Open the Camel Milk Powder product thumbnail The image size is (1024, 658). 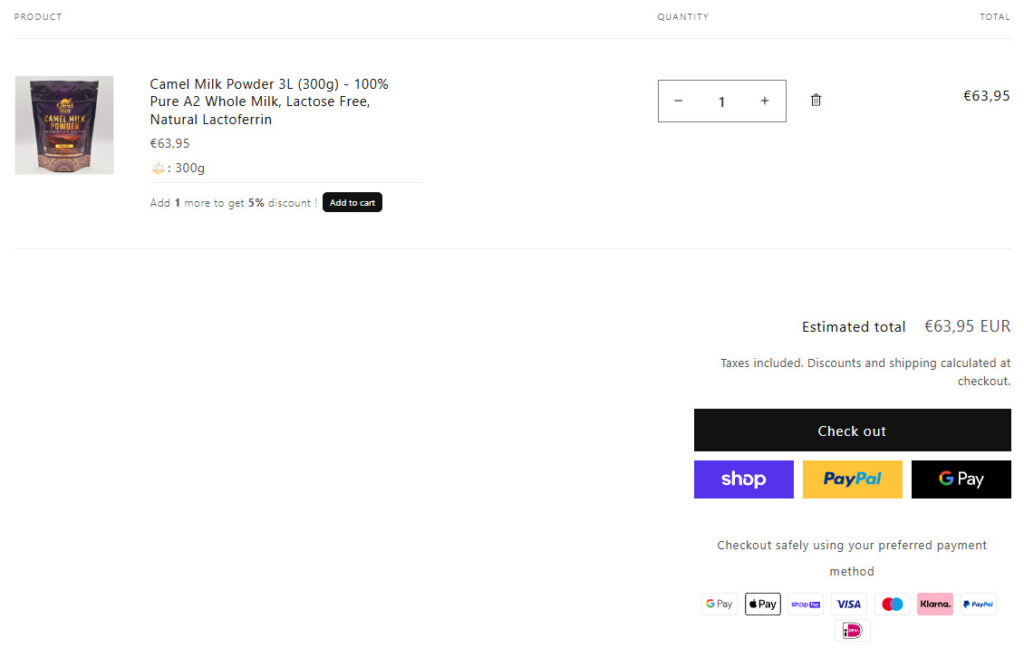coord(64,125)
